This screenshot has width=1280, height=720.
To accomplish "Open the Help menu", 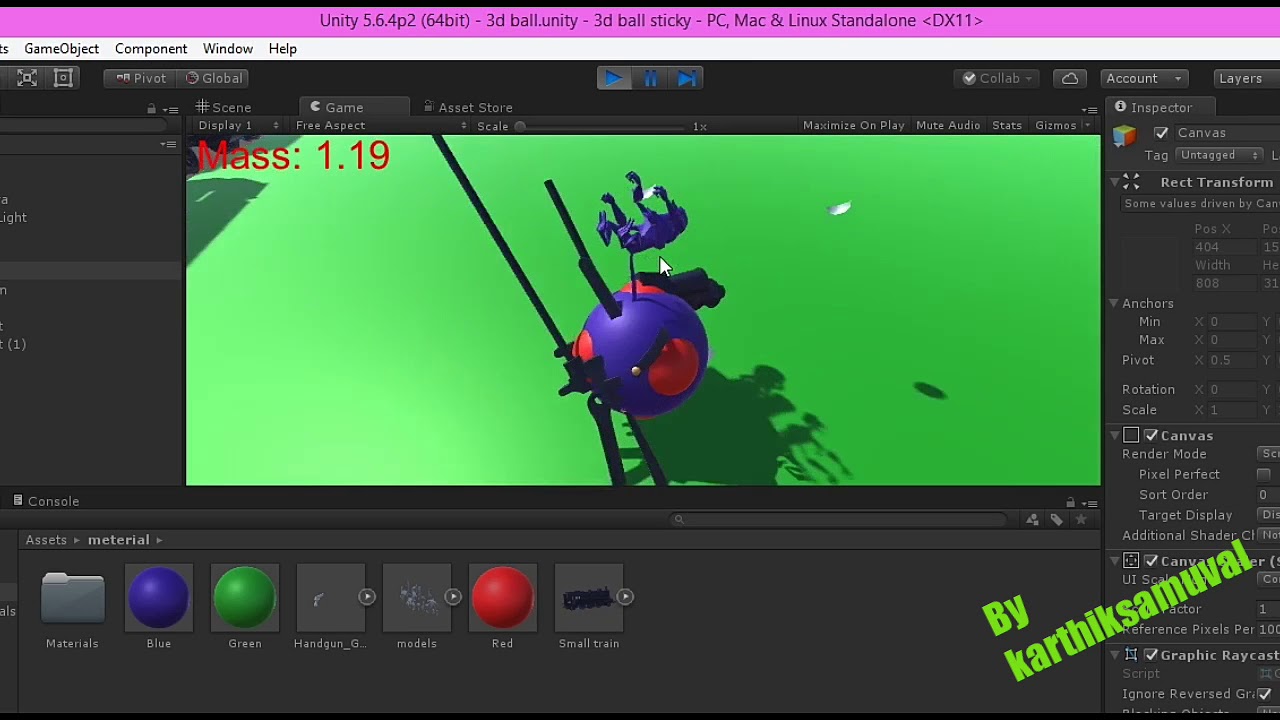I will (x=282, y=48).
